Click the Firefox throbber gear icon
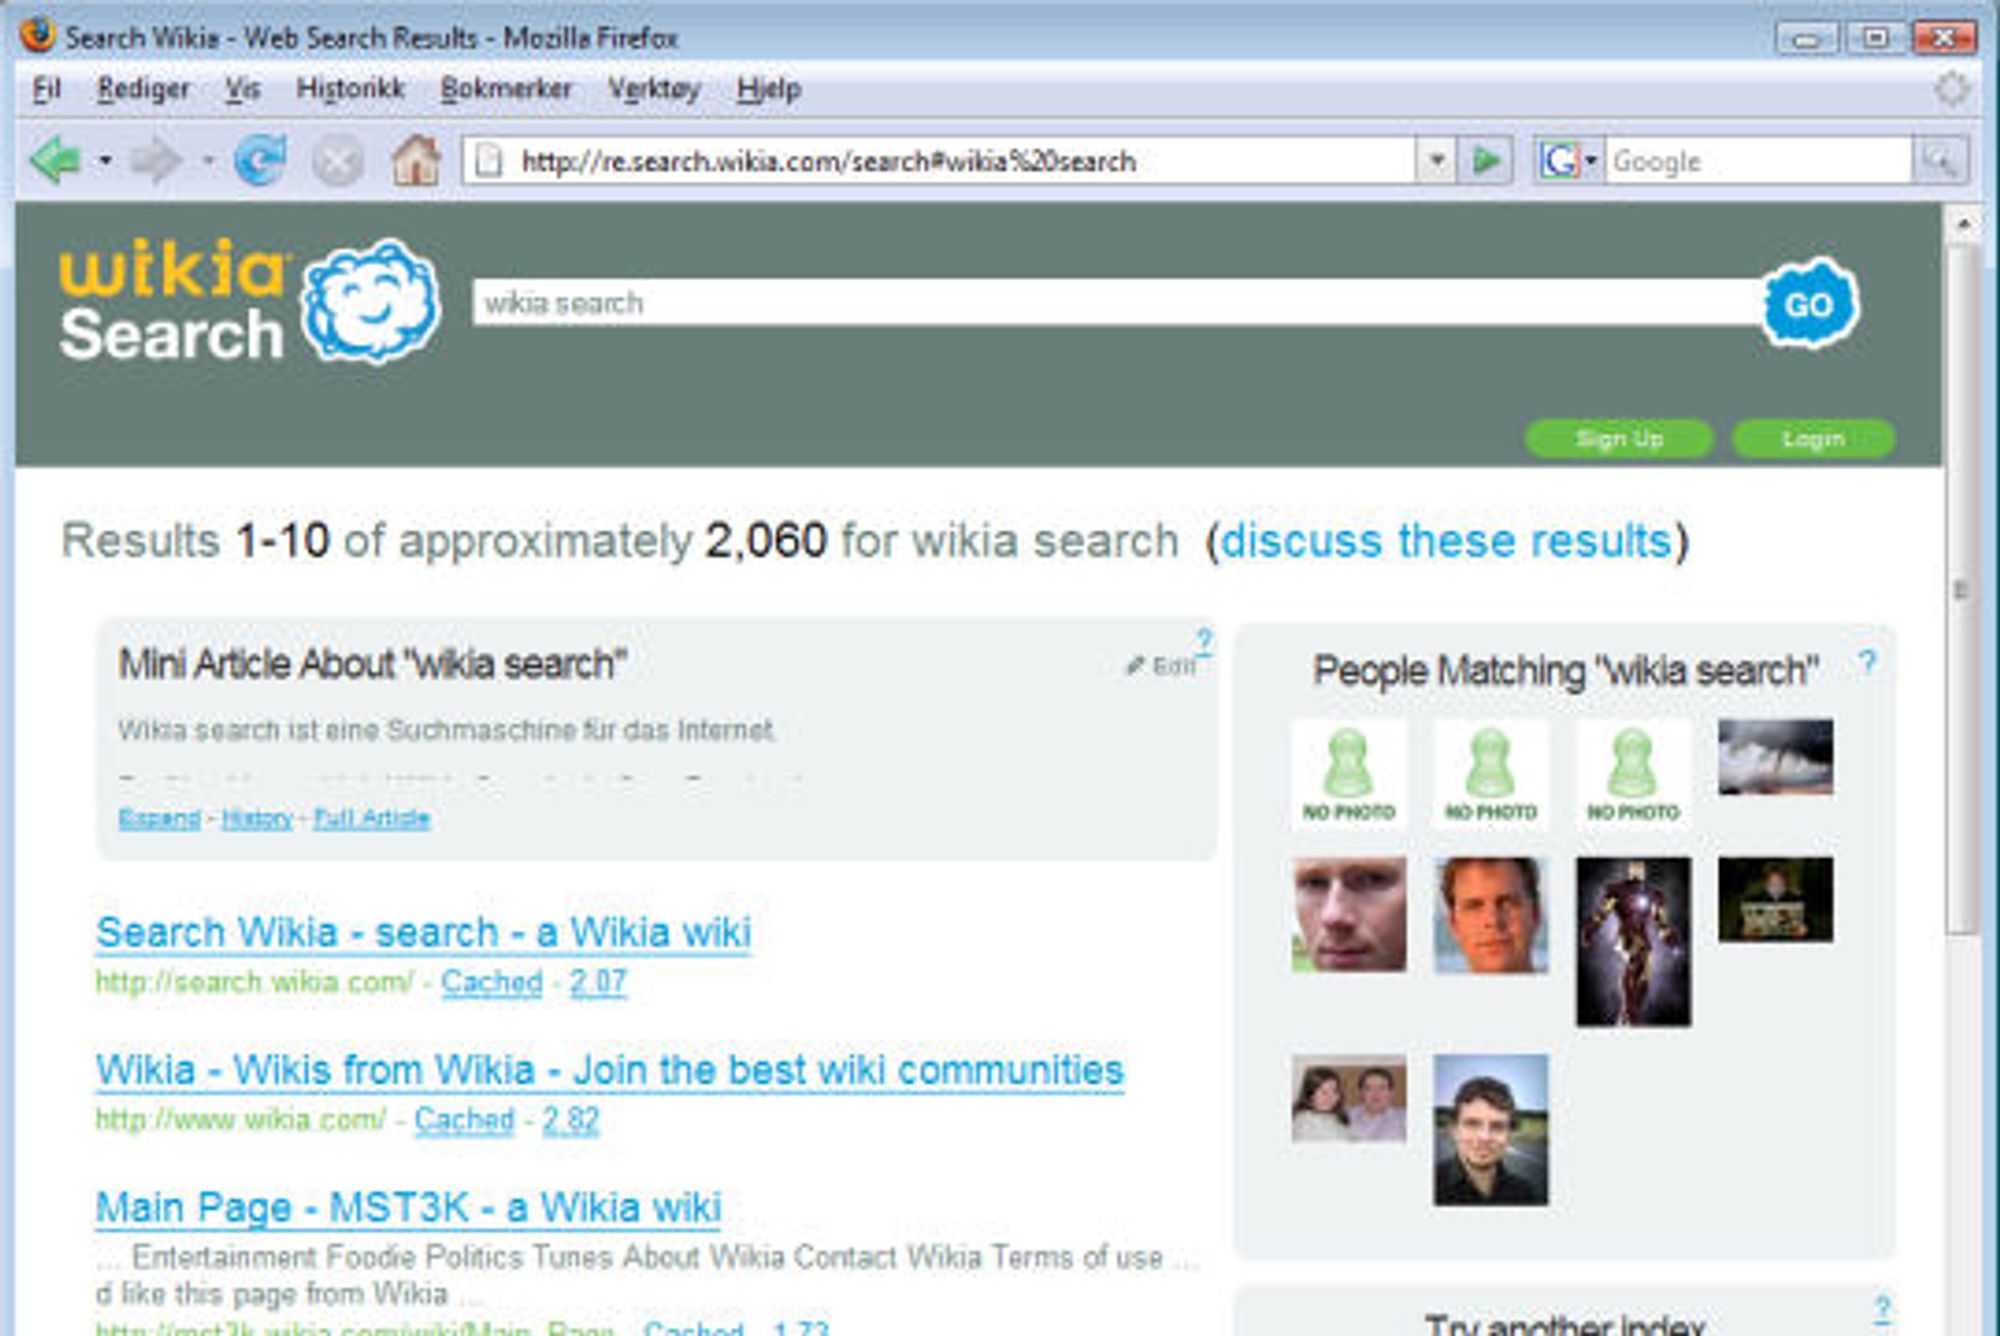 1951,89
